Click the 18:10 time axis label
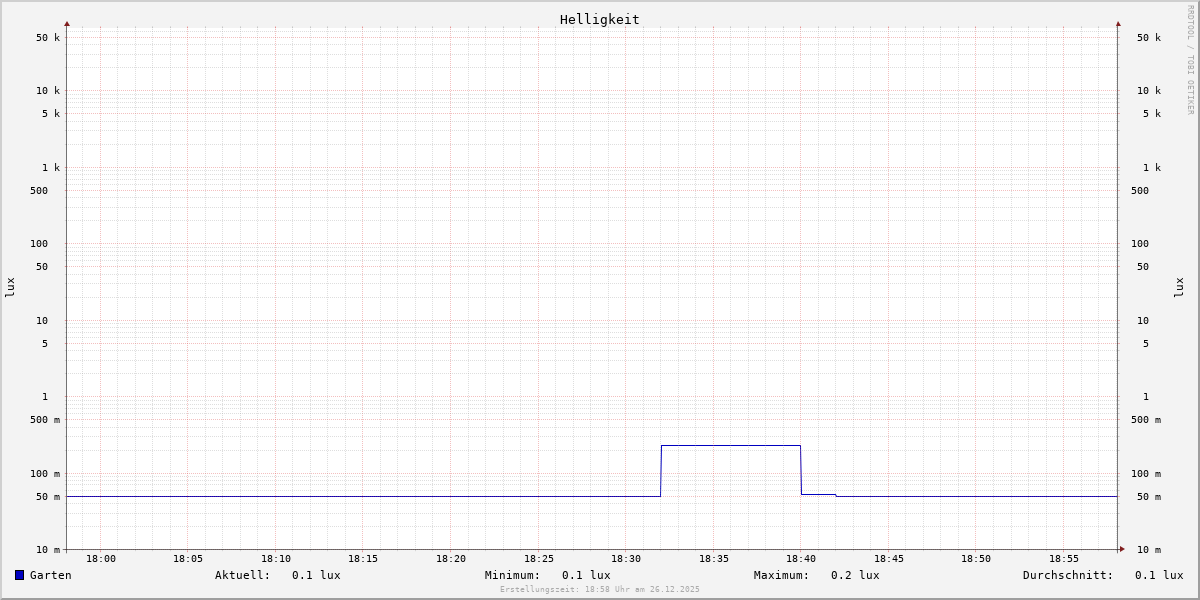Viewport: 1200px width, 600px height. pos(276,559)
